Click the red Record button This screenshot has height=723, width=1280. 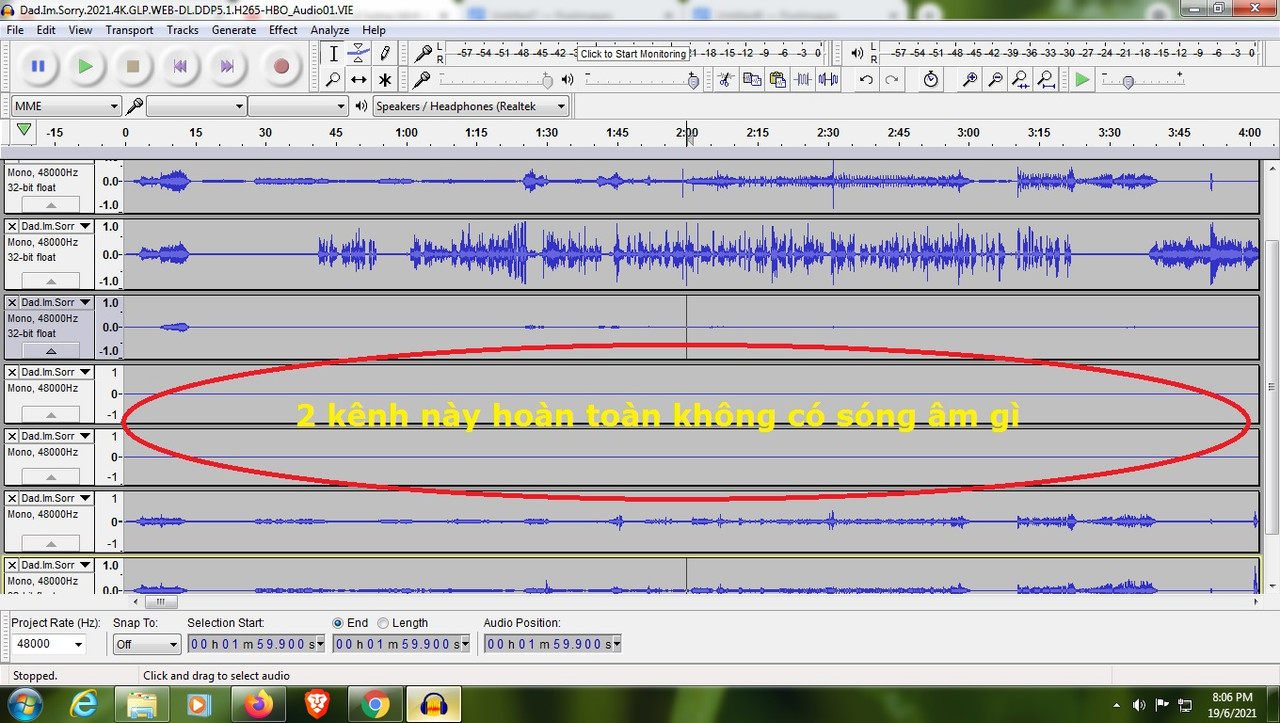pos(281,66)
